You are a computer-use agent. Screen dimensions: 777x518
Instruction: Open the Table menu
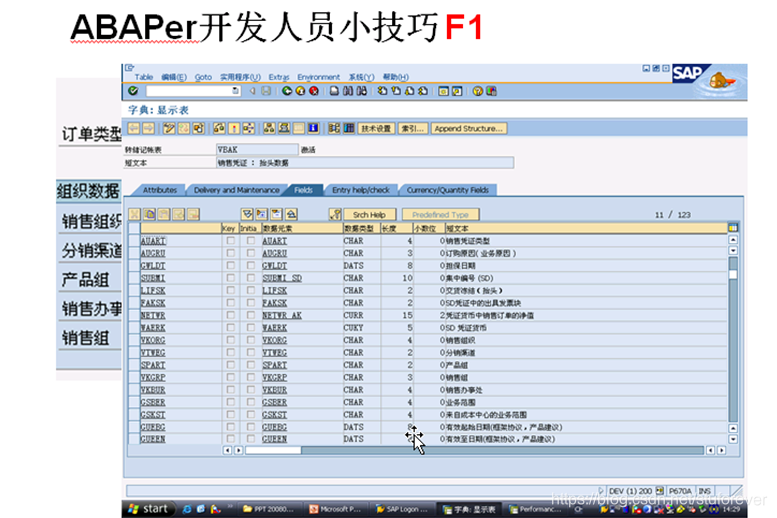(x=144, y=77)
